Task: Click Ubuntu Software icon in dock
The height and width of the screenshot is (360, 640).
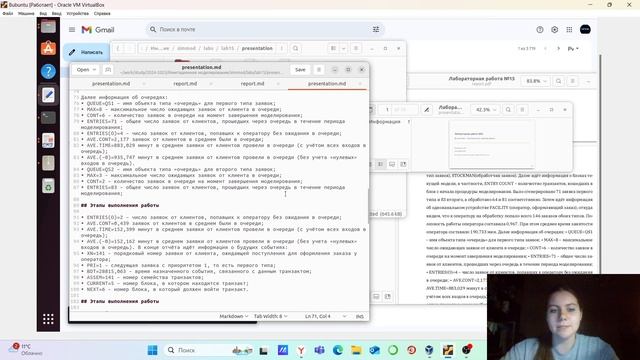Action: tap(48, 48)
